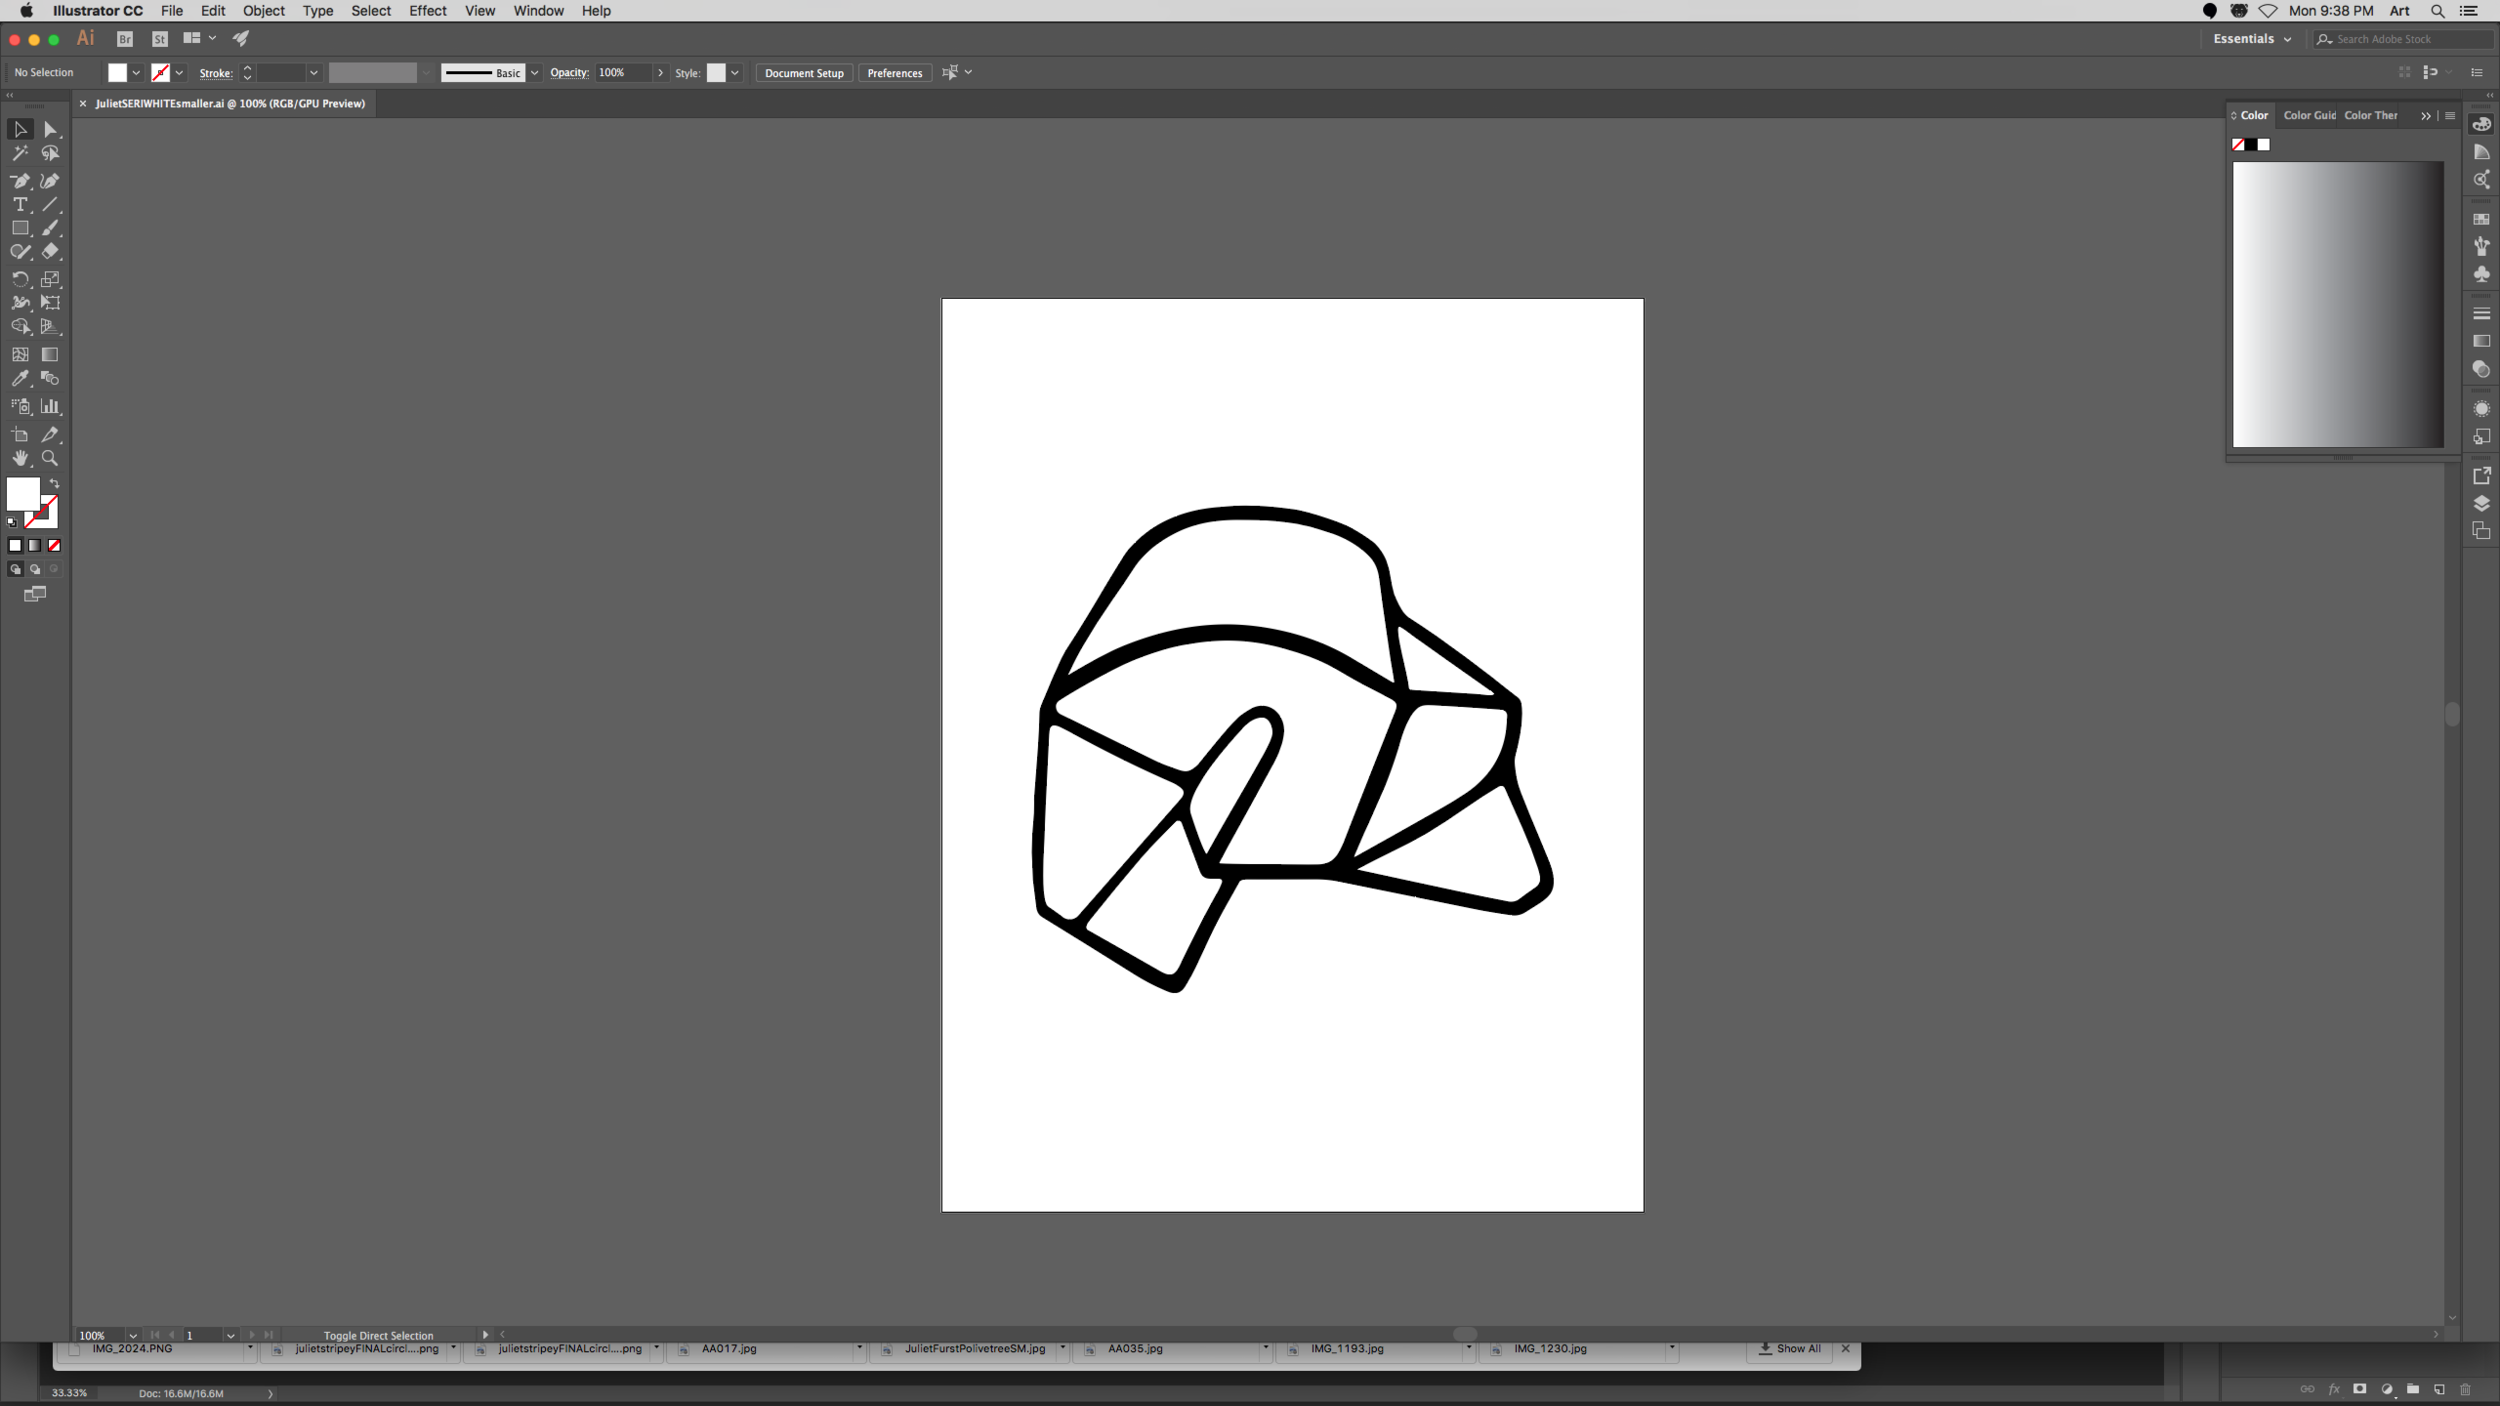Reset to default fill and stroke
Viewport: 2500px width, 1406px height.
[12, 523]
